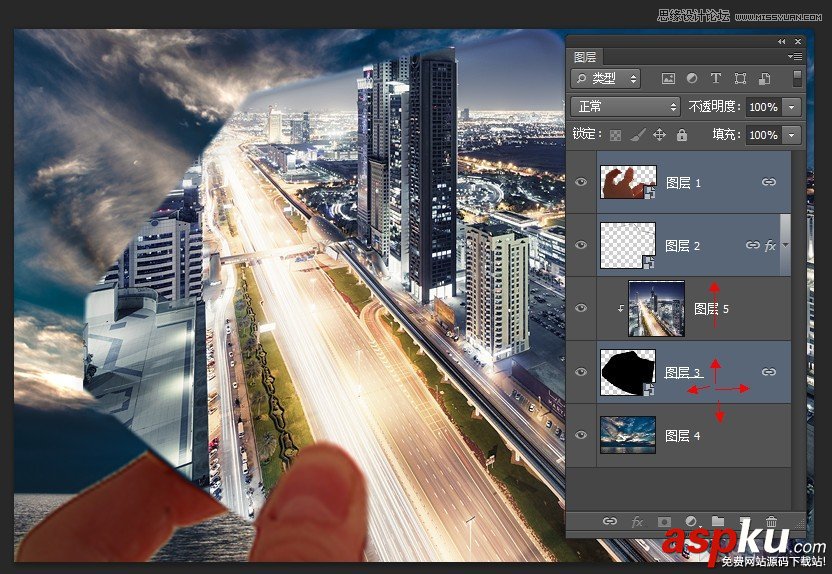Create new fill or adjustment layer

pyautogui.click(x=691, y=521)
